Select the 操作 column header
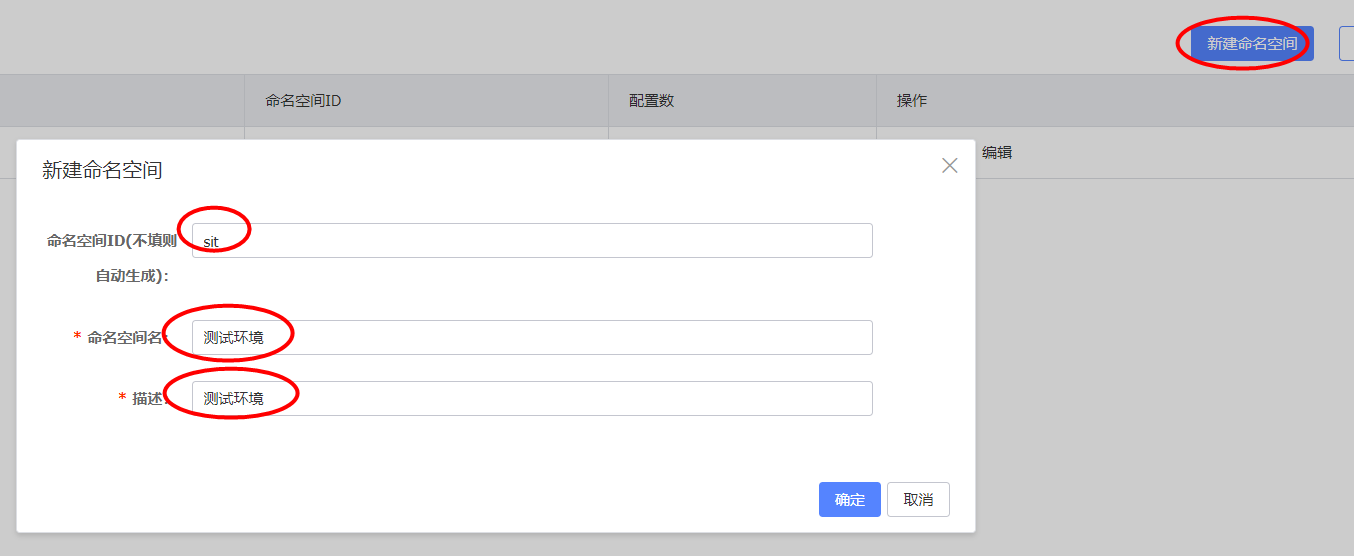 pyautogui.click(x=911, y=101)
